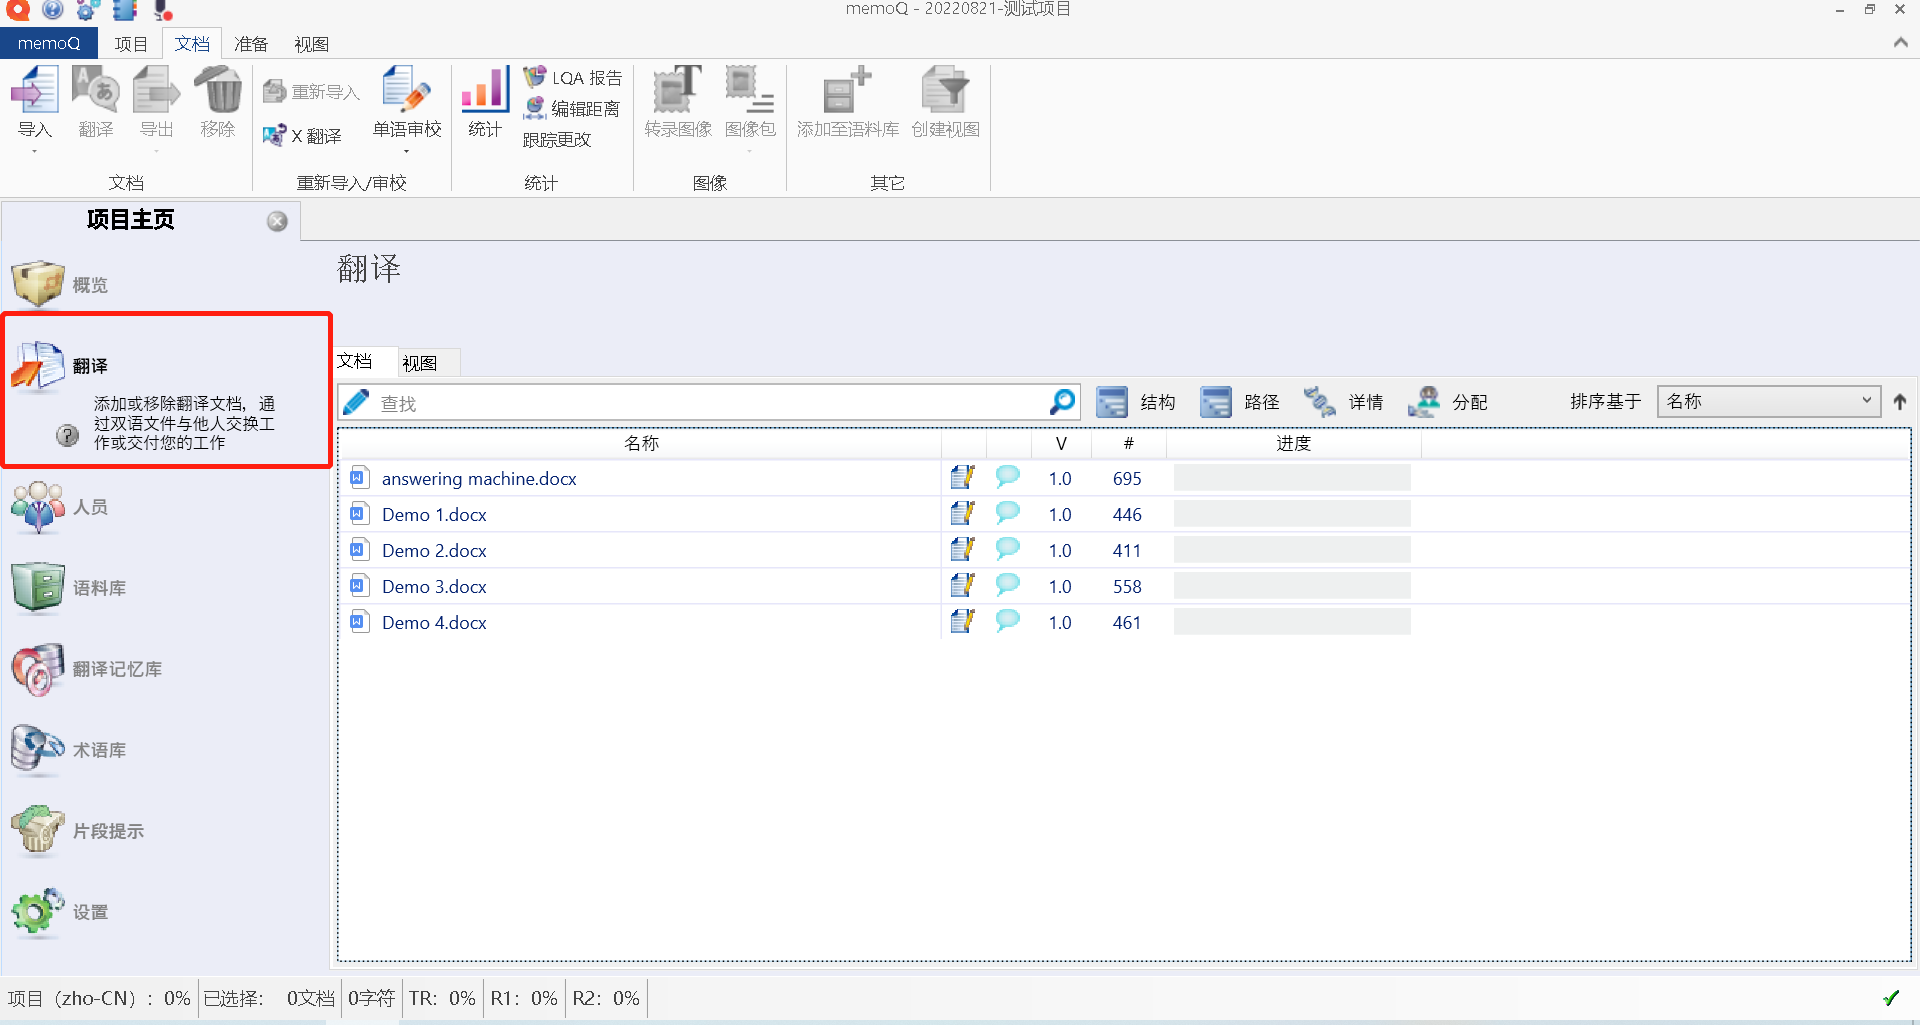1920x1025 pixels.
Task: Open the 语料库 section in sidebar
Action: 68,588
